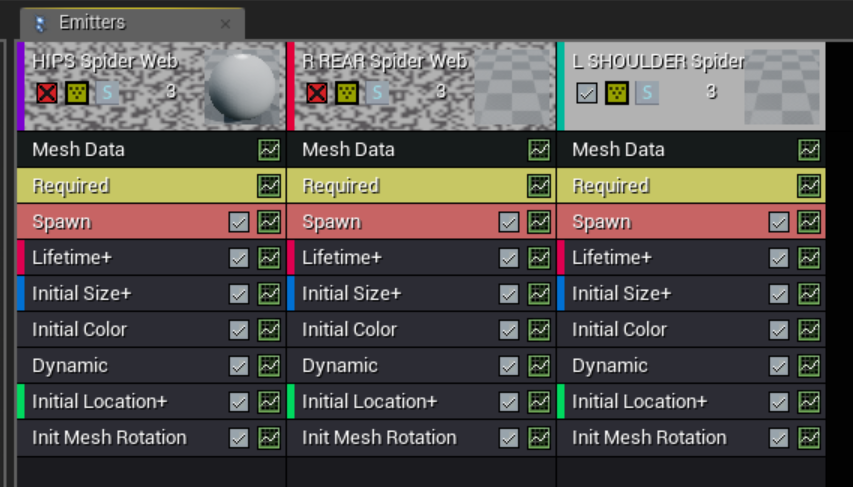
Task: Enable the disabled HIPS Spider Web emitter
Action: [x=47, y=93]
